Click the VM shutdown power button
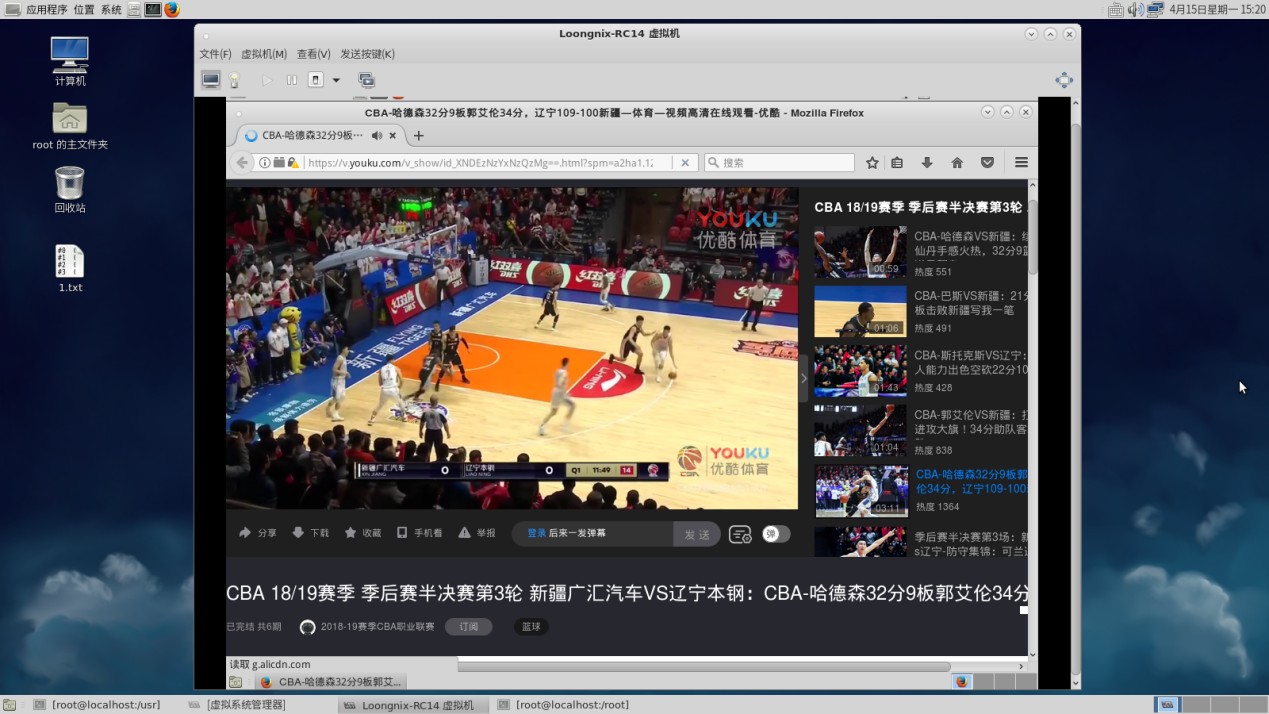1269x714 pixels. tap(316, 80)
